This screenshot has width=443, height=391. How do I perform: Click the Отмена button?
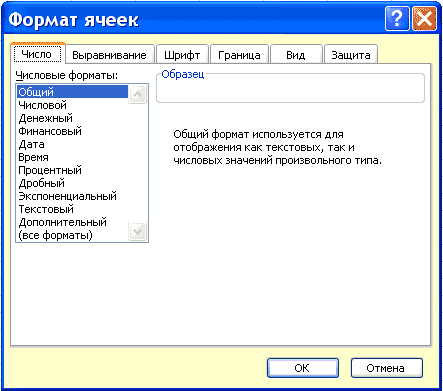[387, 368]
